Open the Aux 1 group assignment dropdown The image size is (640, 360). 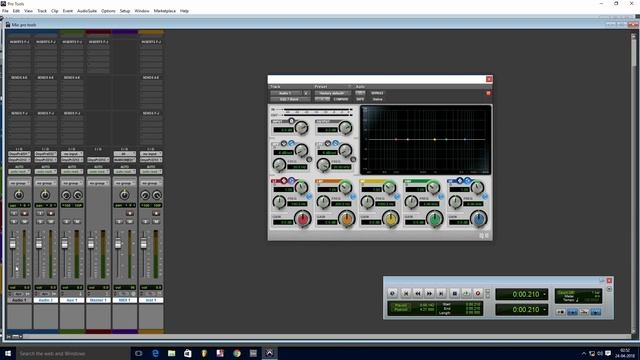coord(72,183)
